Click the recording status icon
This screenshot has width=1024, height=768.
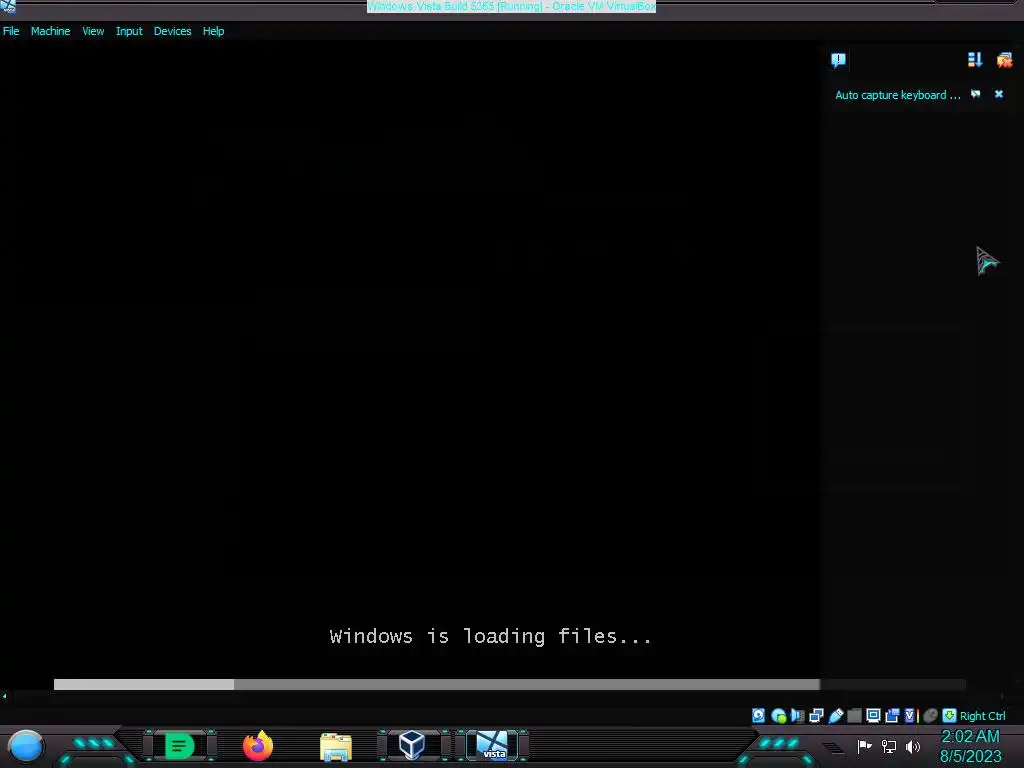click(892, 716)
